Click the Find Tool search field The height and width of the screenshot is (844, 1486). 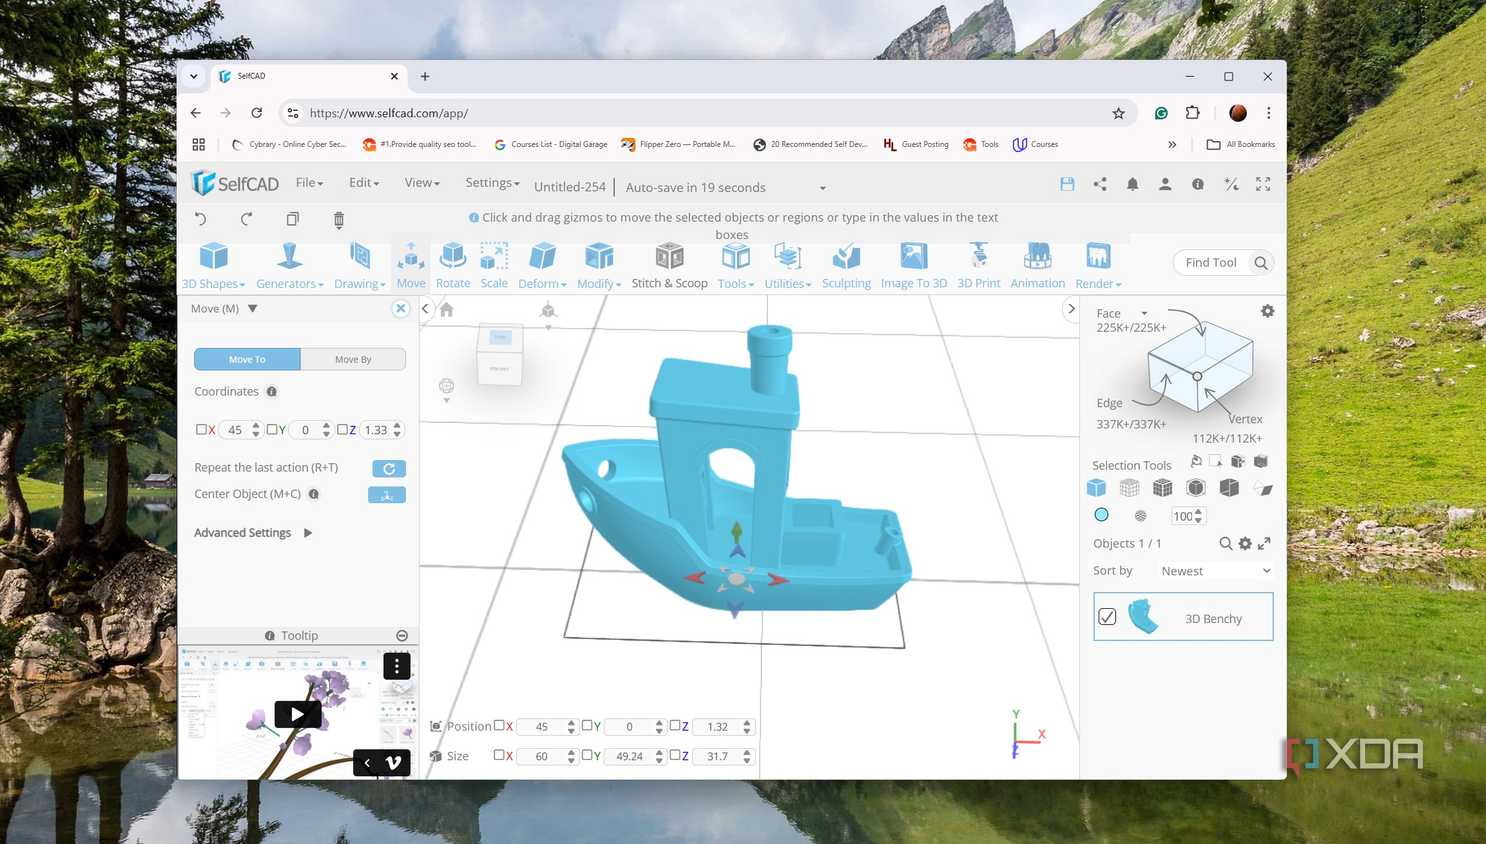(1223, 263)
